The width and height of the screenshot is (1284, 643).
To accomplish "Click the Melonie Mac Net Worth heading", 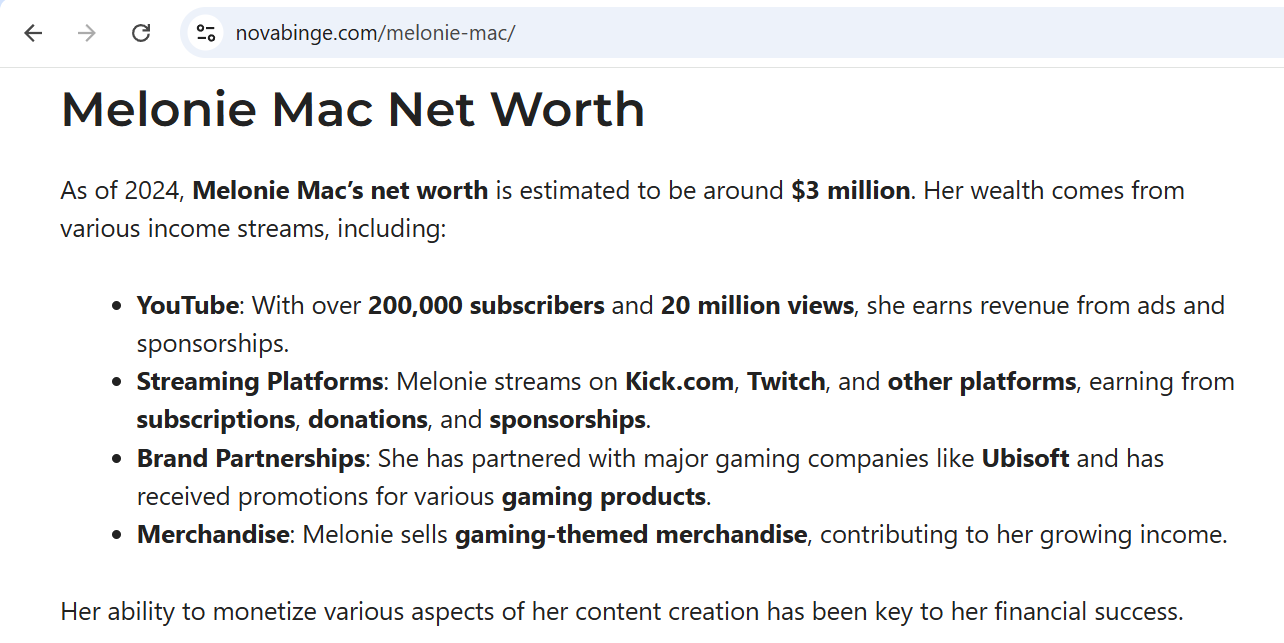I will [x=352, y=109].
